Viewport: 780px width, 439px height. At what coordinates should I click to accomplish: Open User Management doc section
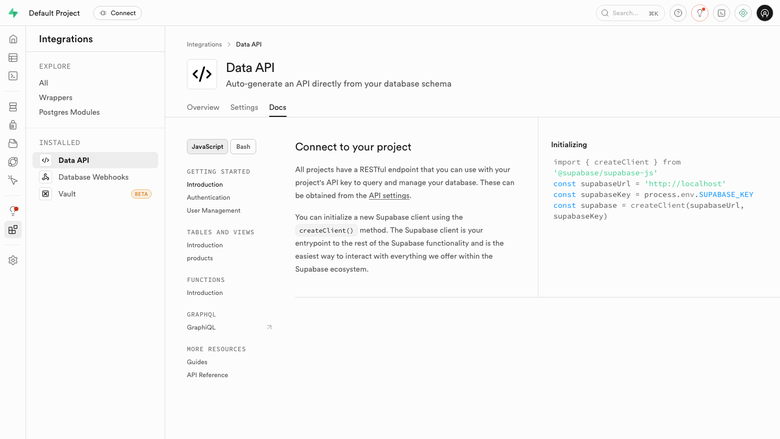pos(213,210)
